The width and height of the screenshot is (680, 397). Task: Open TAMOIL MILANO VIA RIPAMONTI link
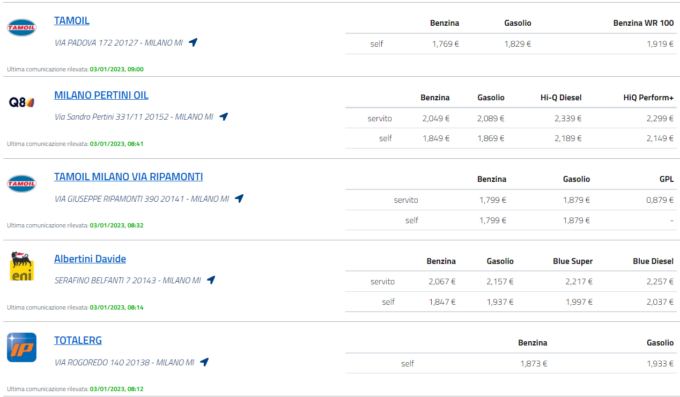(128, 177)
